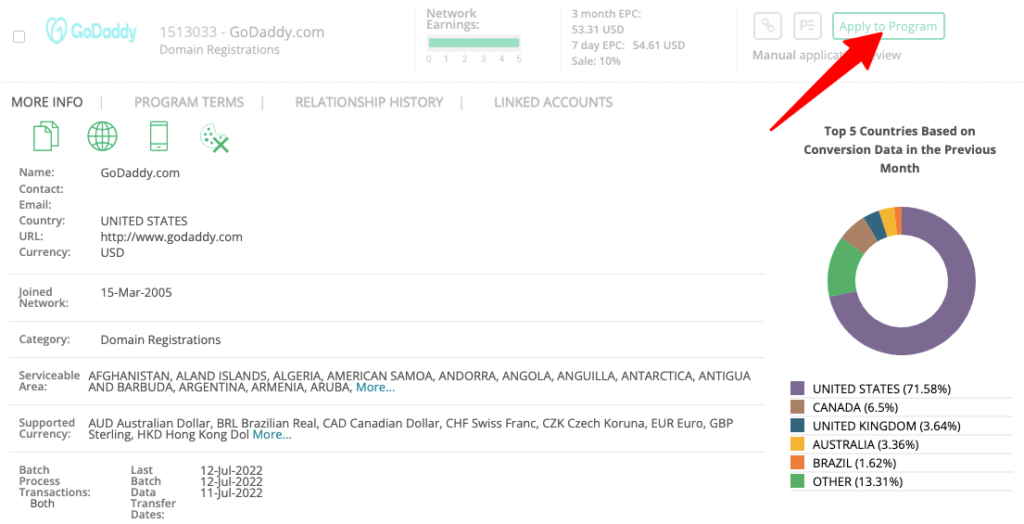Click the mobile phone icon
The width and height of the screenshot is (1024, 524).
pos(158,136)
